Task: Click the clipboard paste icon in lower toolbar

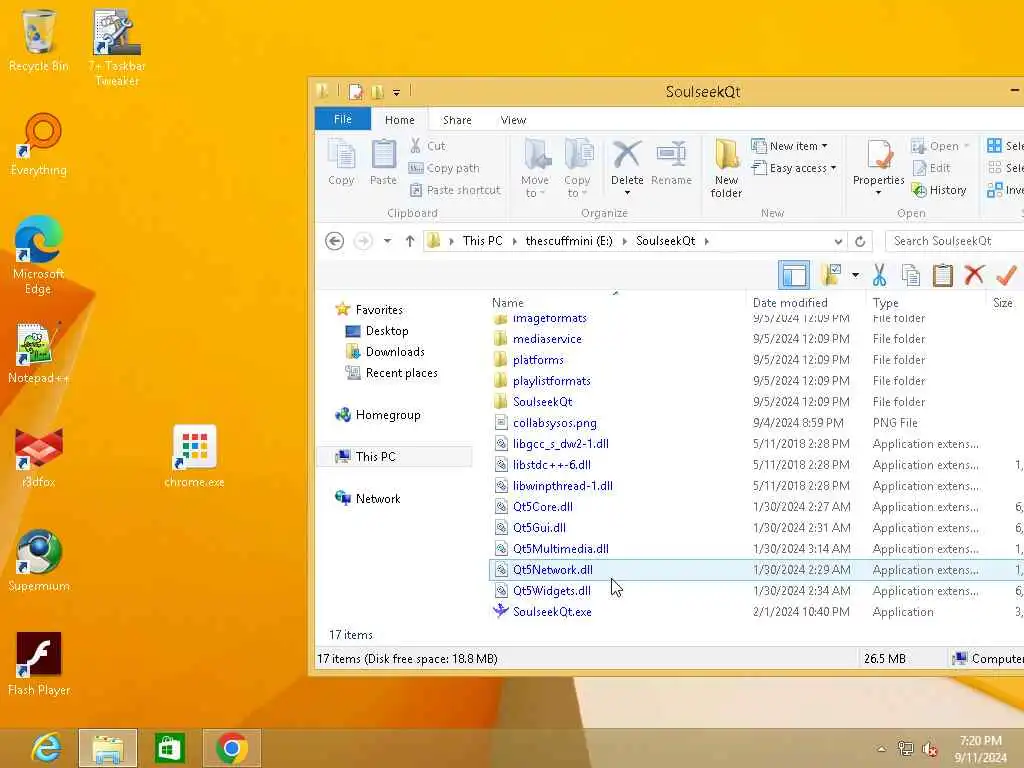Action: pyautogui.click(x=942, y=275)
